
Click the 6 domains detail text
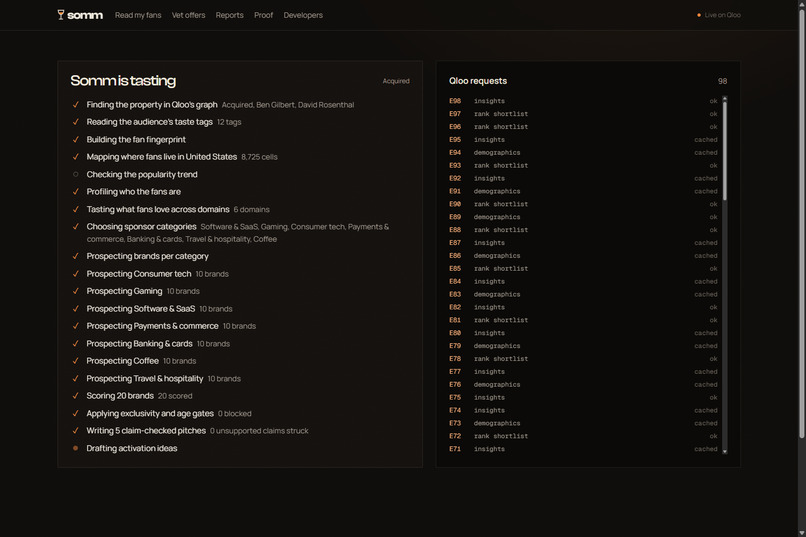[251, 210]
